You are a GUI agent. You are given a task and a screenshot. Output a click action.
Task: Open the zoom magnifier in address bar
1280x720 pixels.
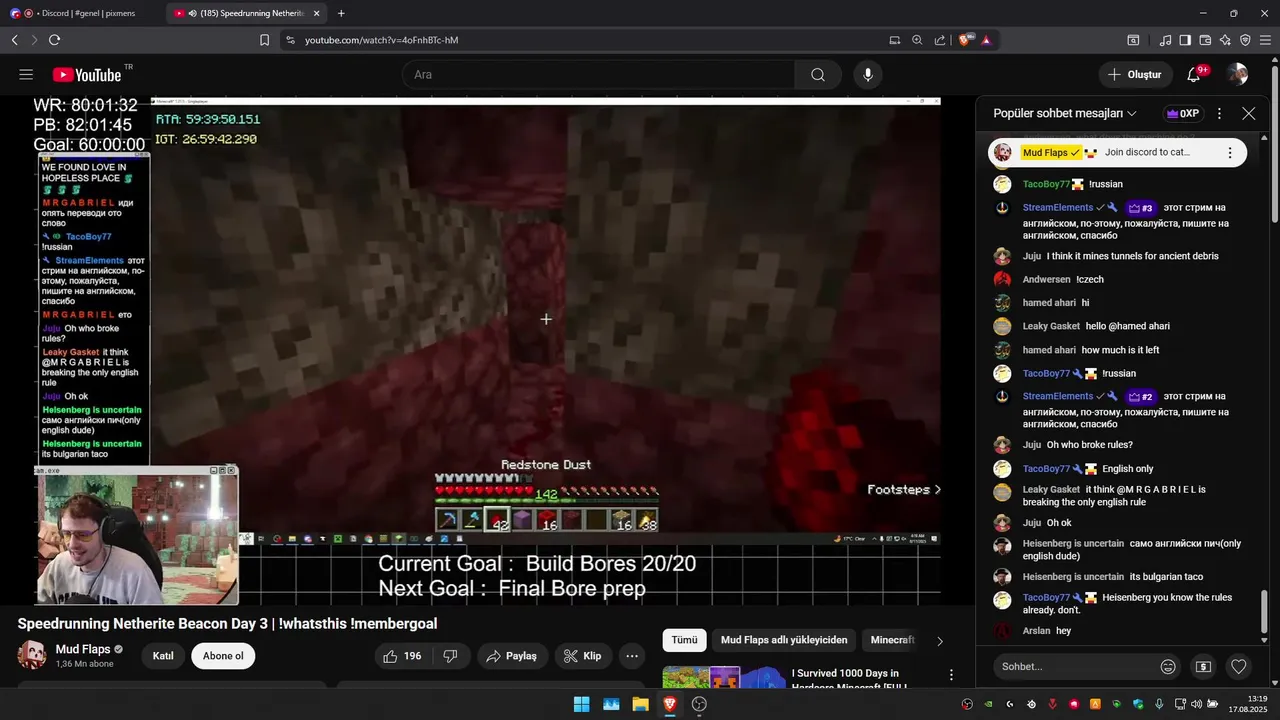917,40
